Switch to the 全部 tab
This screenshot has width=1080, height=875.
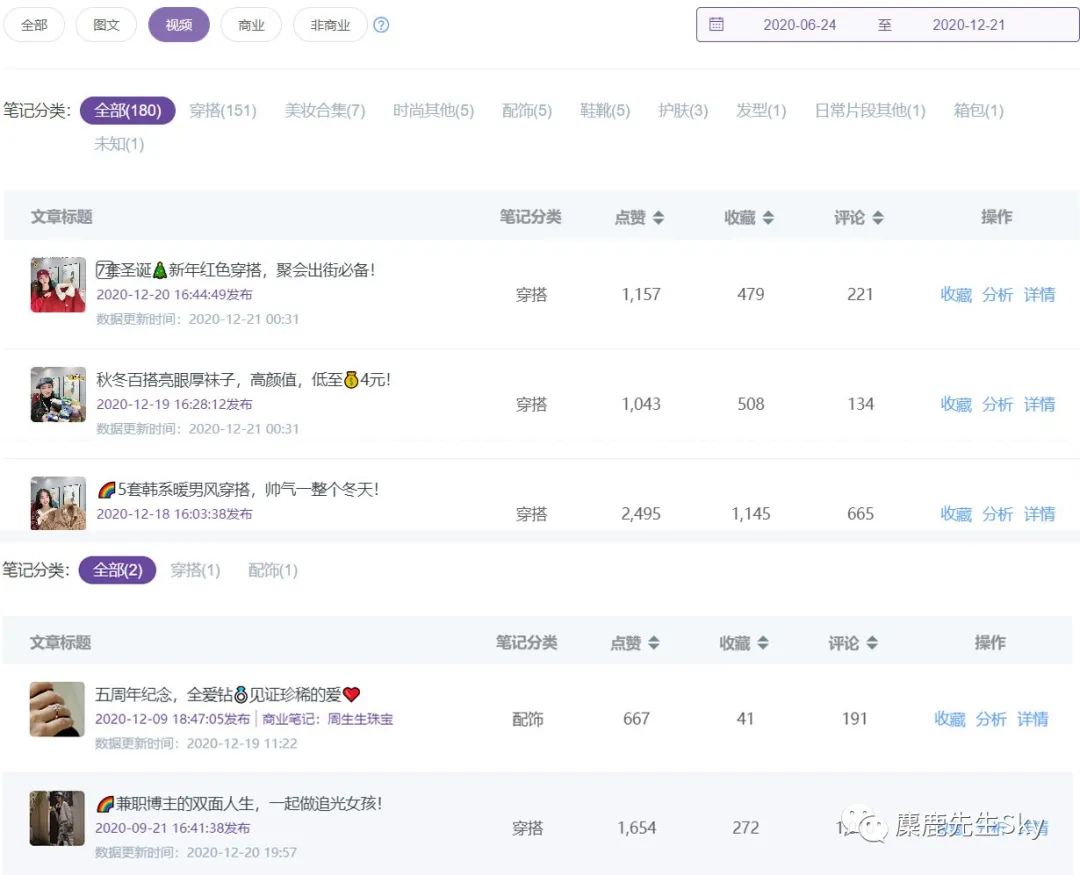[34, 25]
